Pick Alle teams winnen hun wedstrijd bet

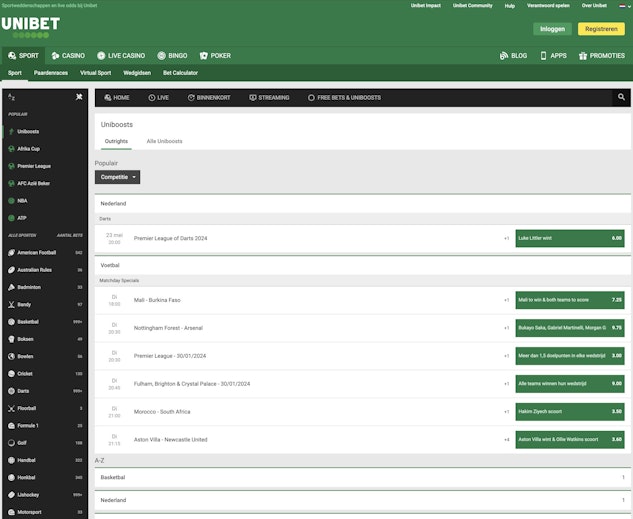point(570,384)
